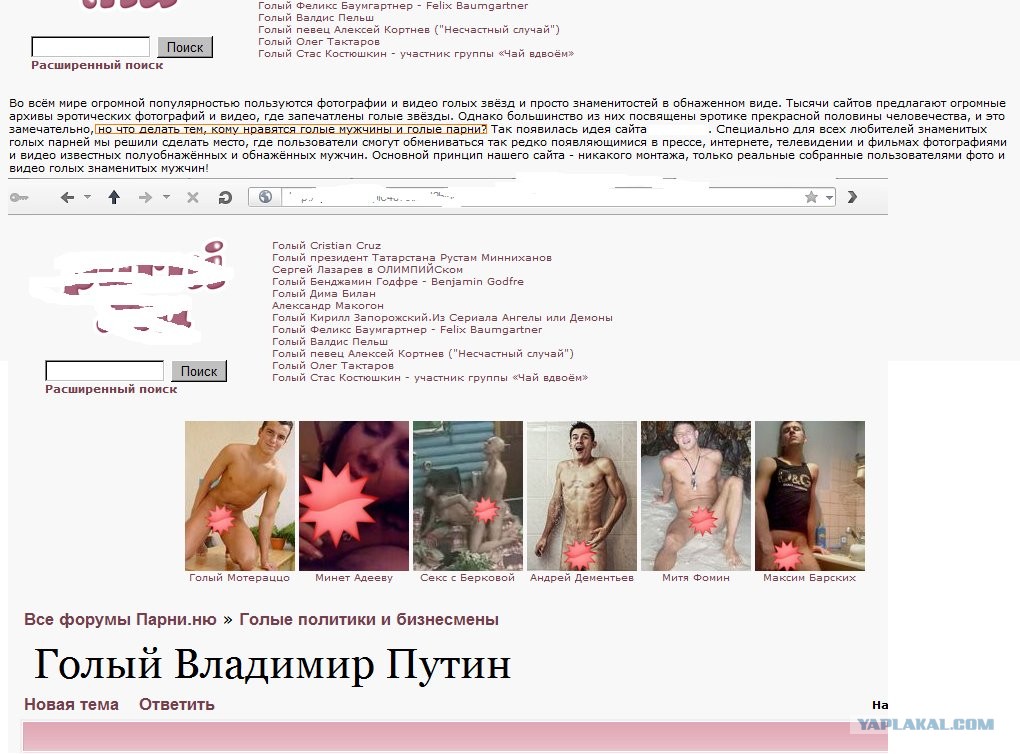Click the up arrow navigation icon
1020x754 pixels.
[x=114, y=197]
